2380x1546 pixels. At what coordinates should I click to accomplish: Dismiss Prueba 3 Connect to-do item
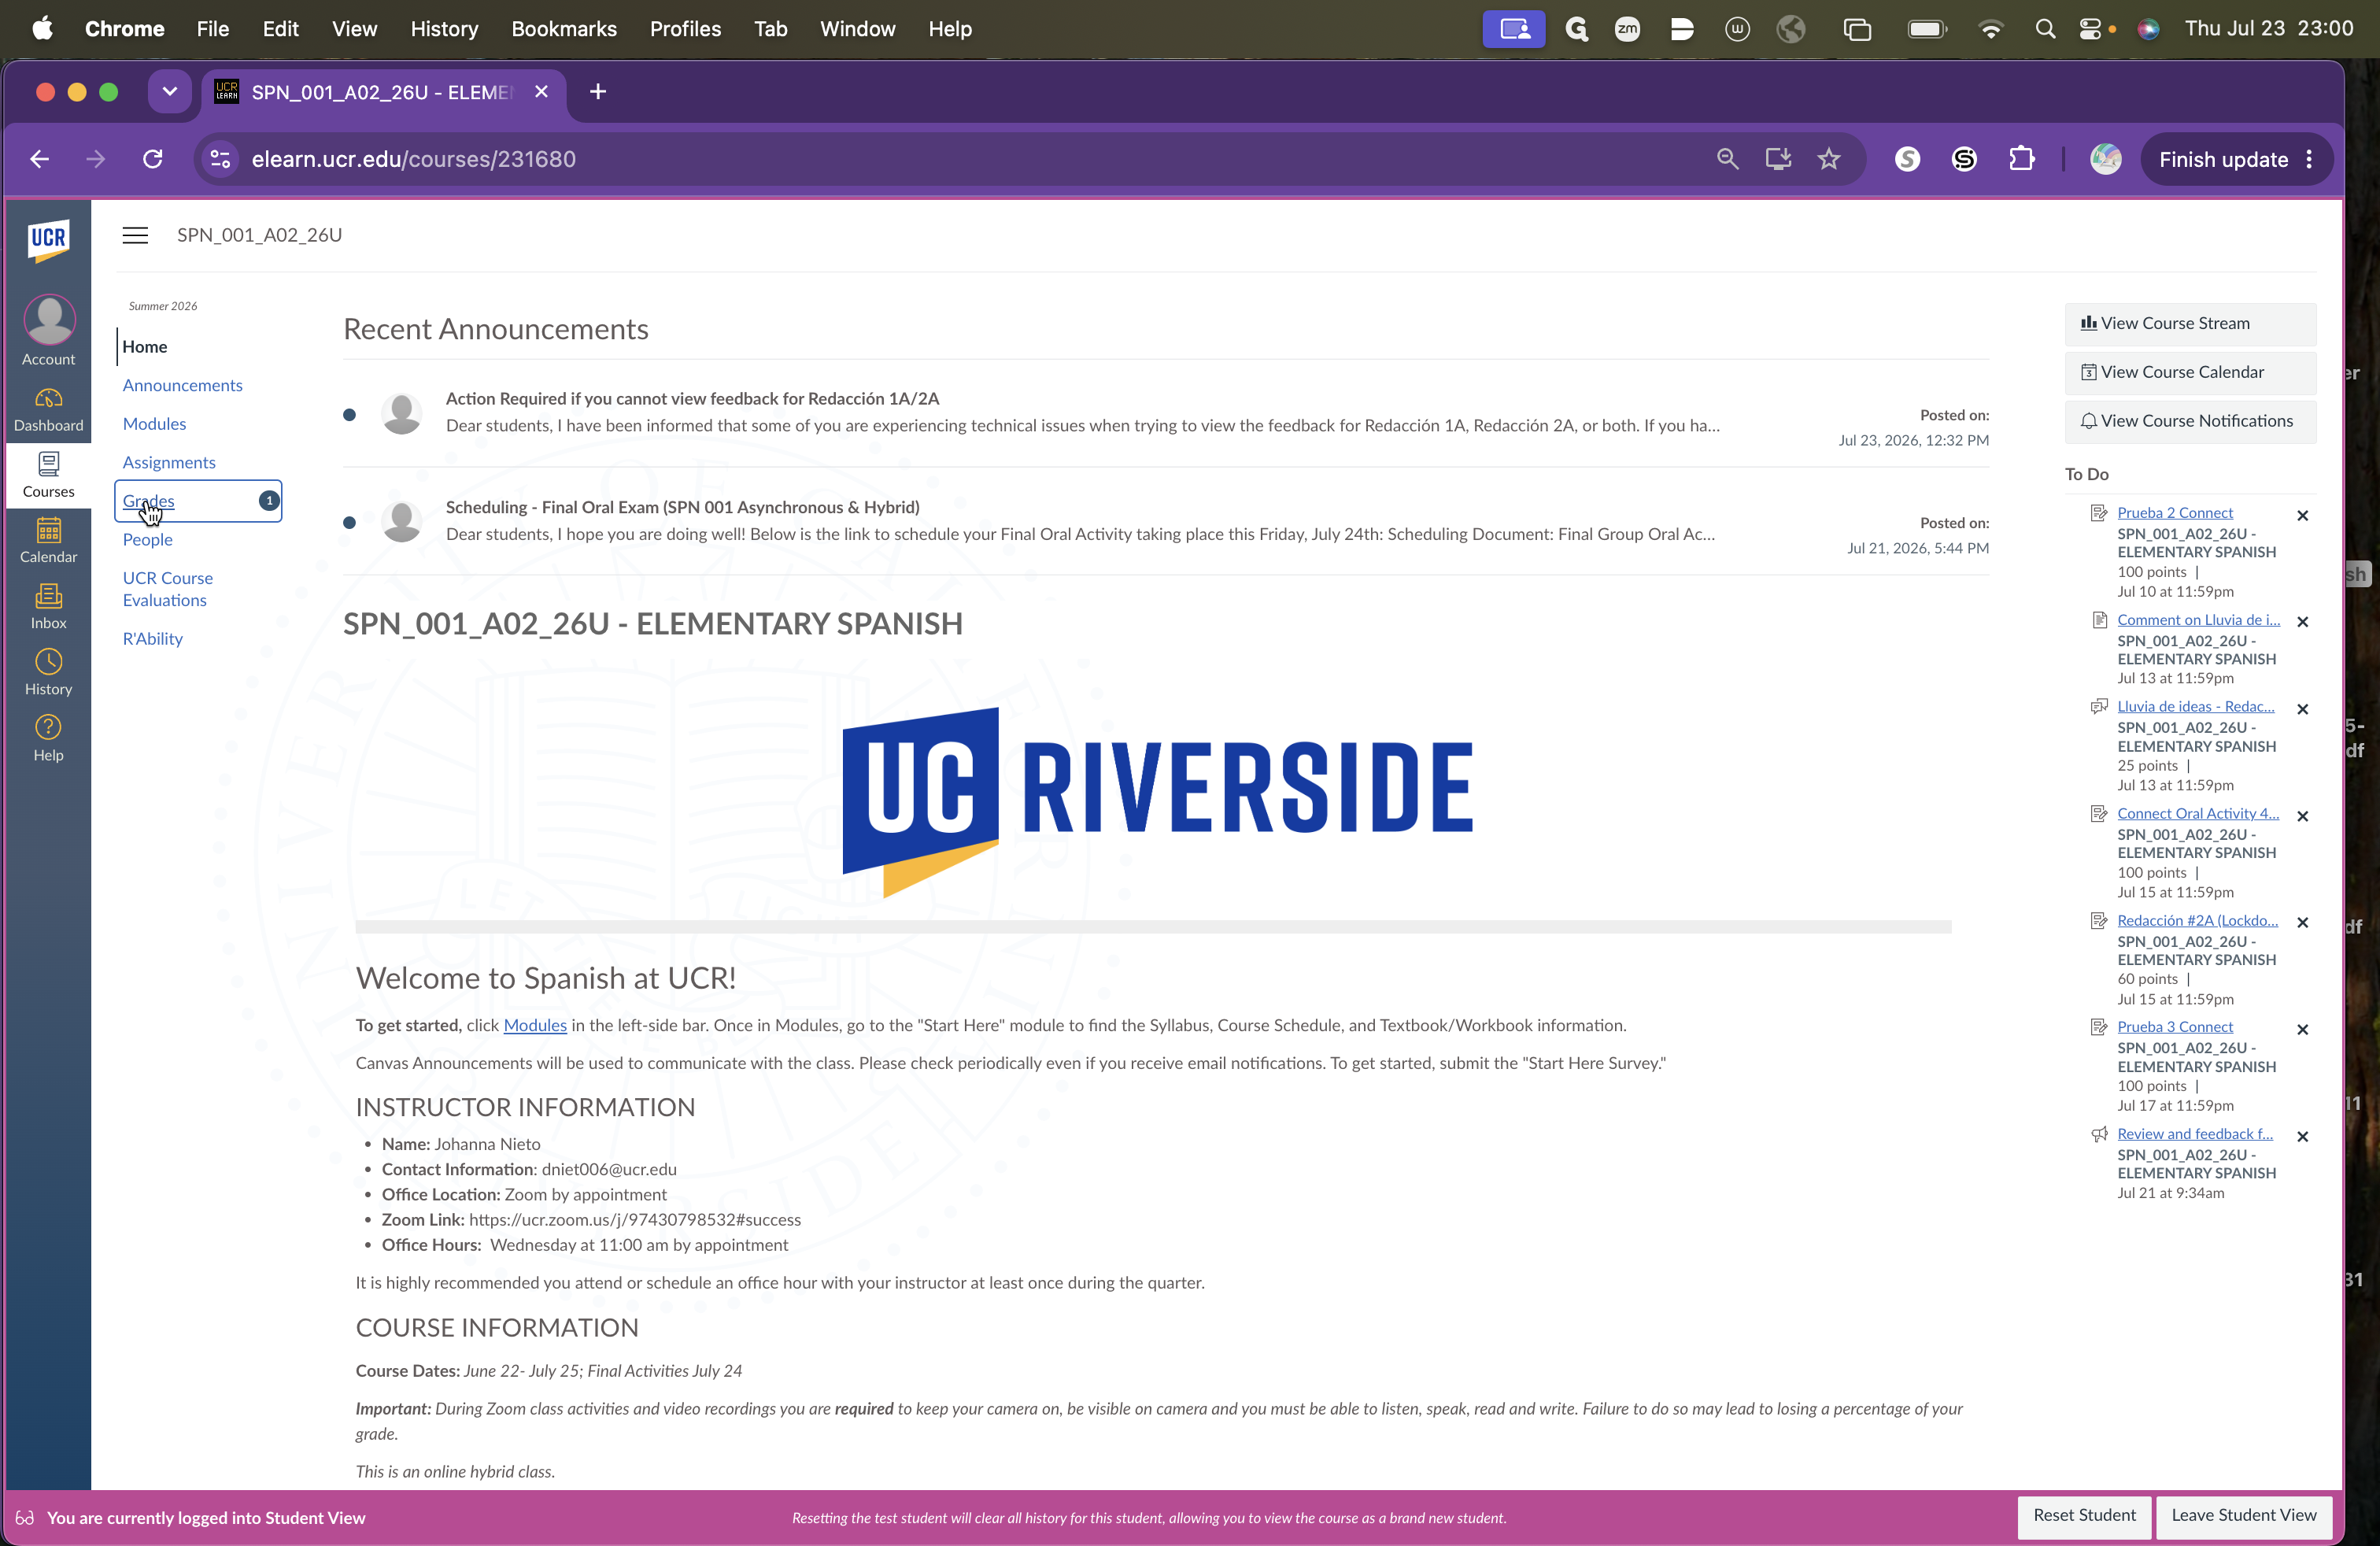(2302, 1029)
